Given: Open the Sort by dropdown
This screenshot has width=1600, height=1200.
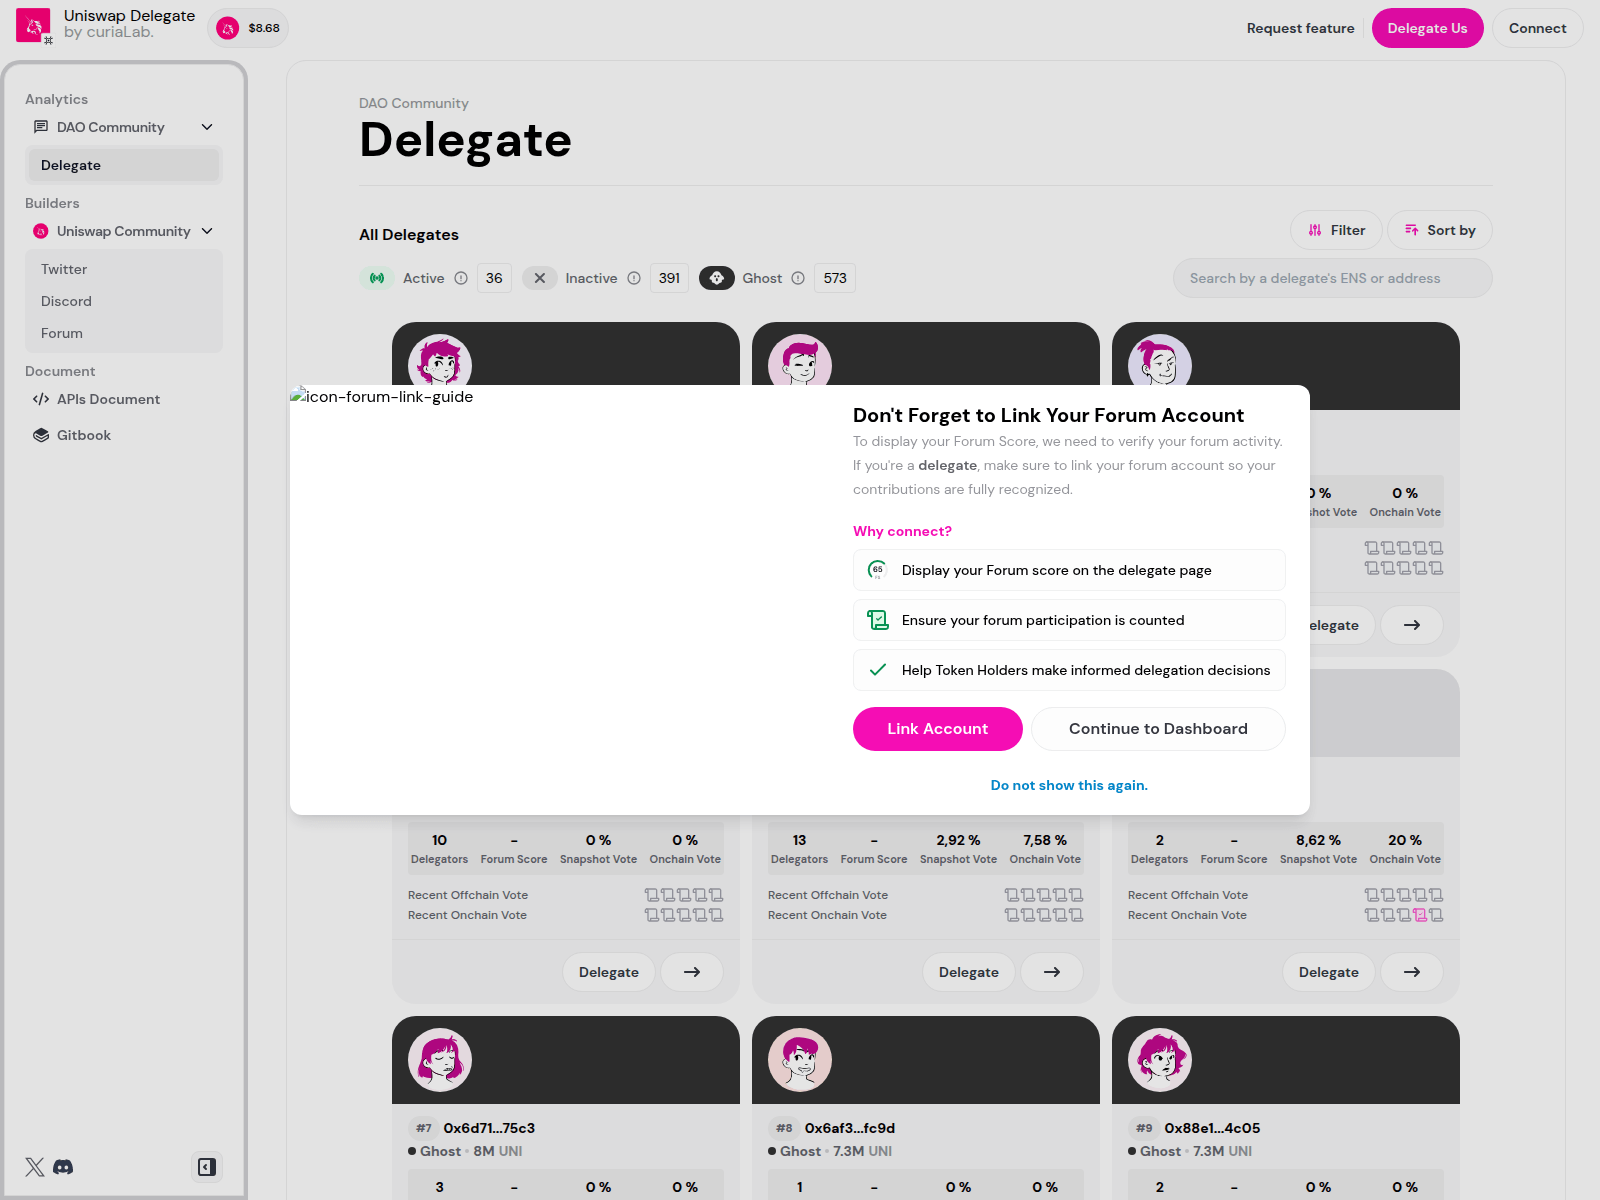Looking at the screenshot, I should pos(1439,230).
